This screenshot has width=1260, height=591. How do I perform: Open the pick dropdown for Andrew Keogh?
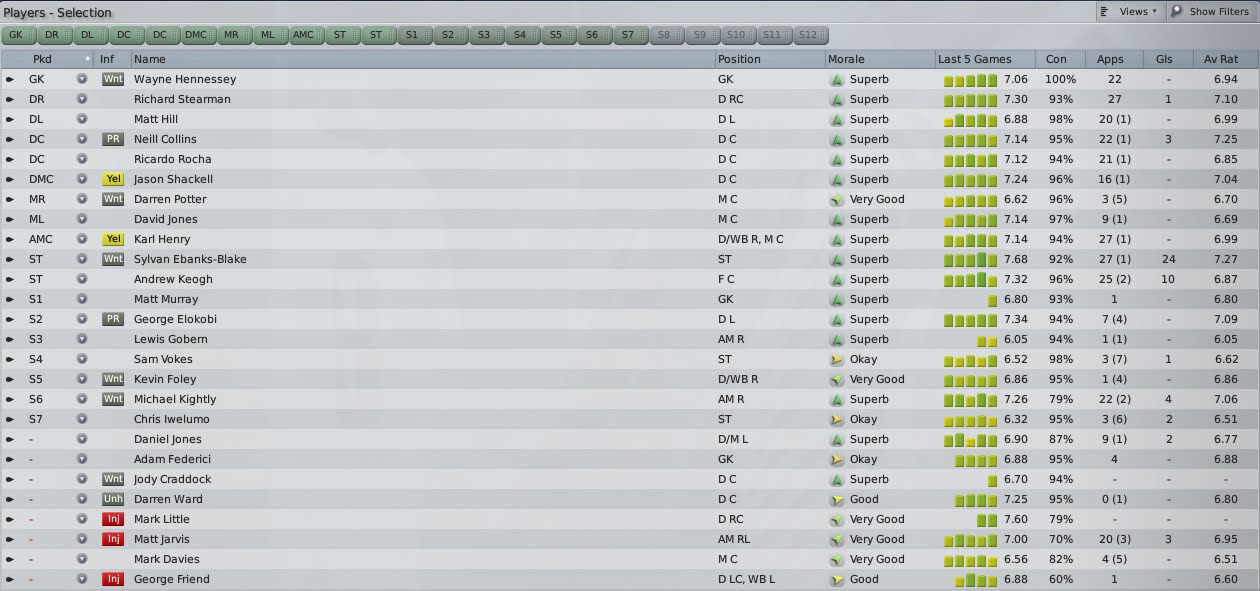pyautogui.click(x=82, y=279)
